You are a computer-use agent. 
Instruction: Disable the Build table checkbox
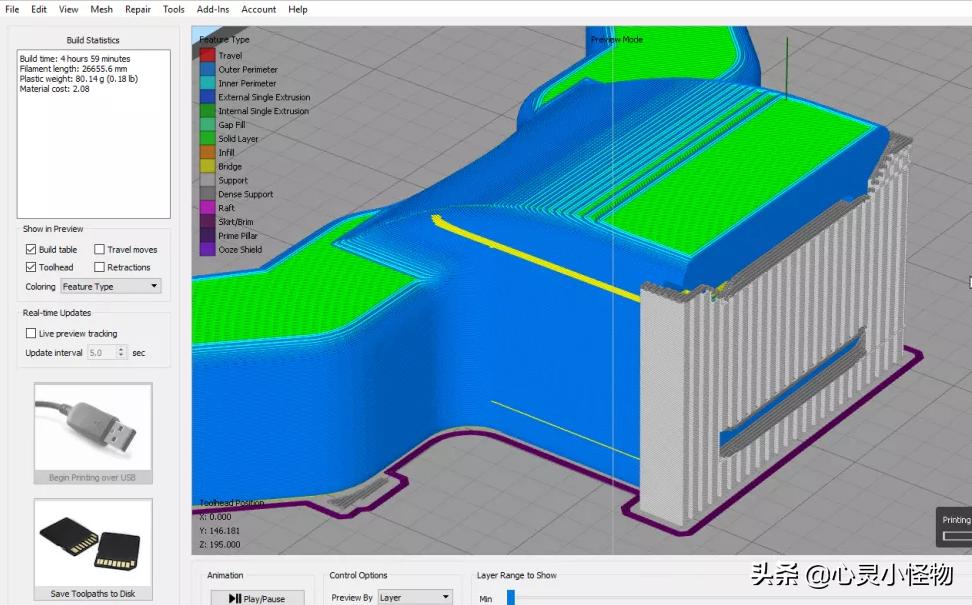pos(31,249)
